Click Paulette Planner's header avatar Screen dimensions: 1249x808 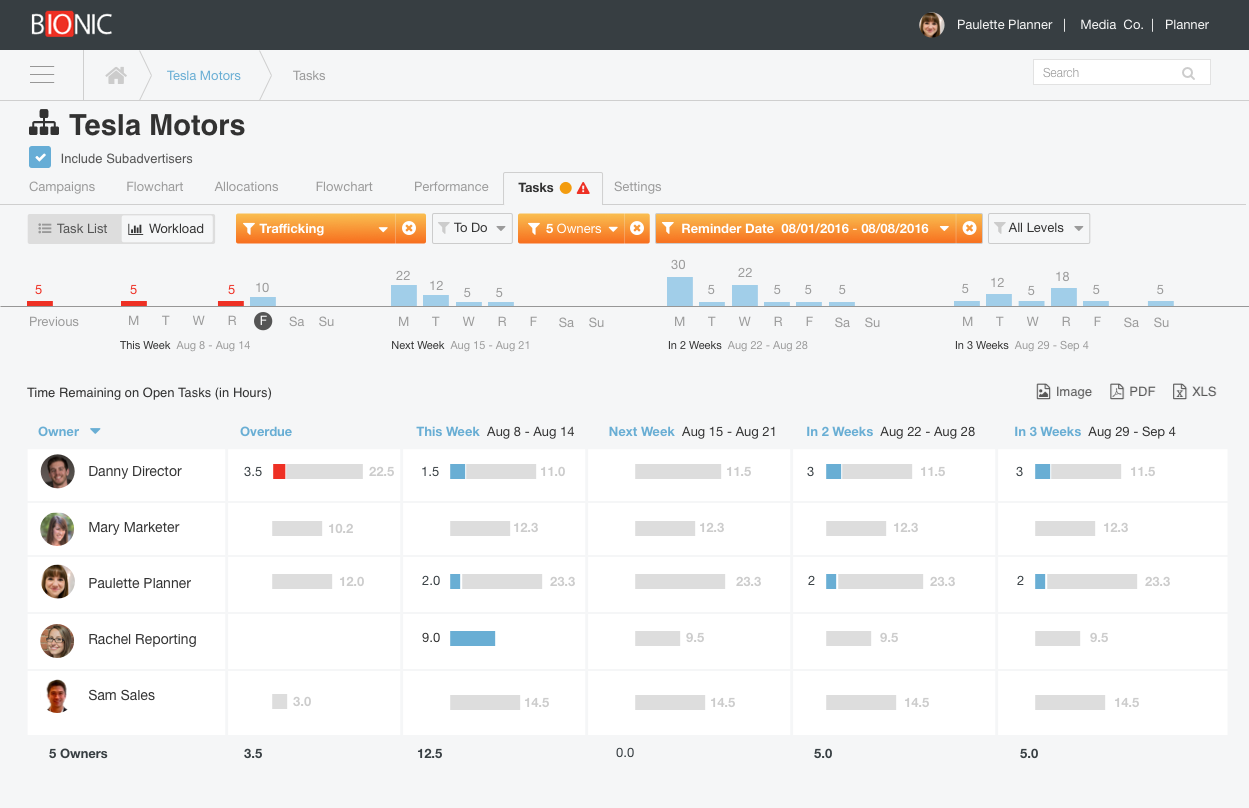931,25
